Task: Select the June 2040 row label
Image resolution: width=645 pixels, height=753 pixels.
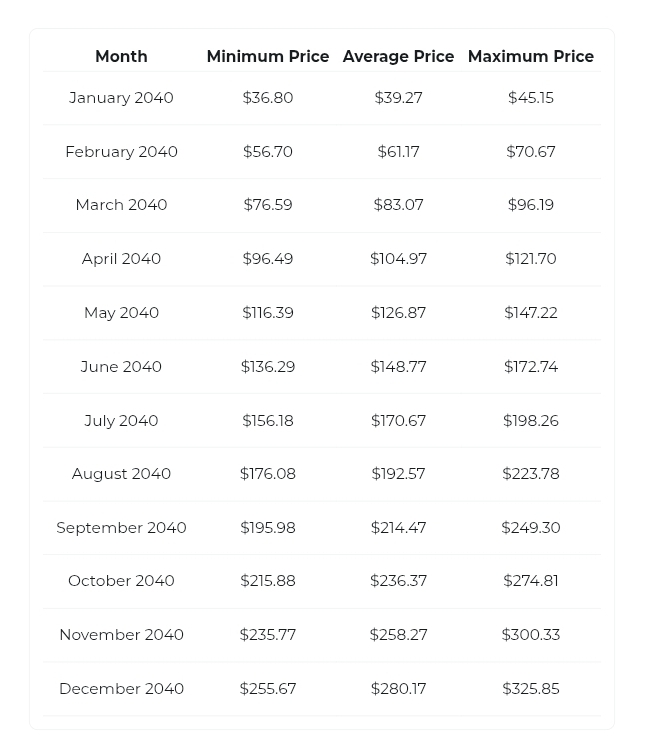Action: [x=121, y=366]
